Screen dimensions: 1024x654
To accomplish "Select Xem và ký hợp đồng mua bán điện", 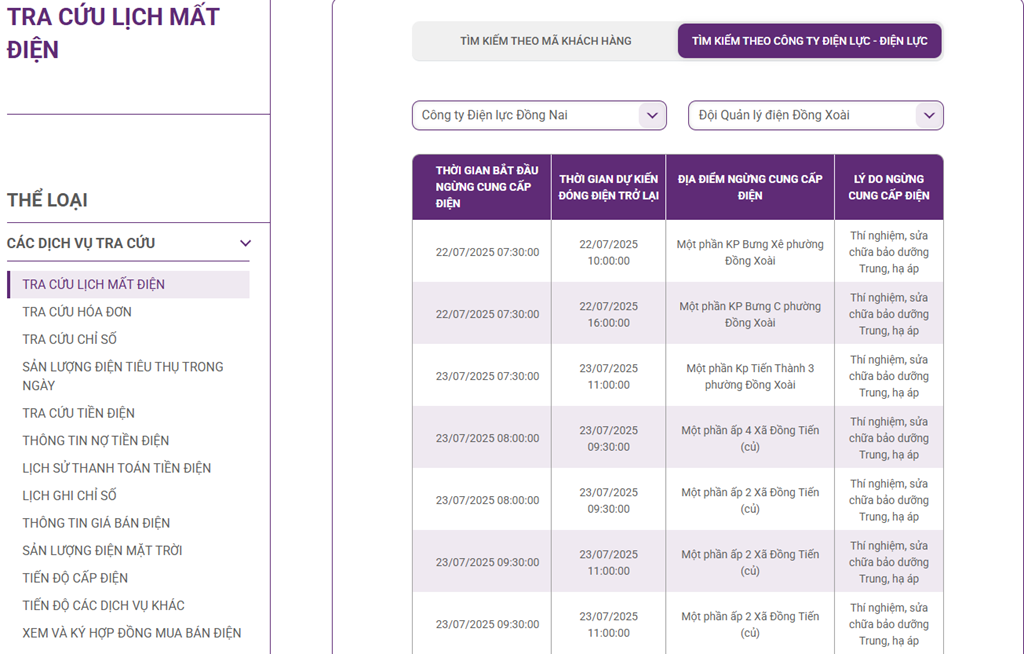I will pyautogui.click(x=132, y=633).
